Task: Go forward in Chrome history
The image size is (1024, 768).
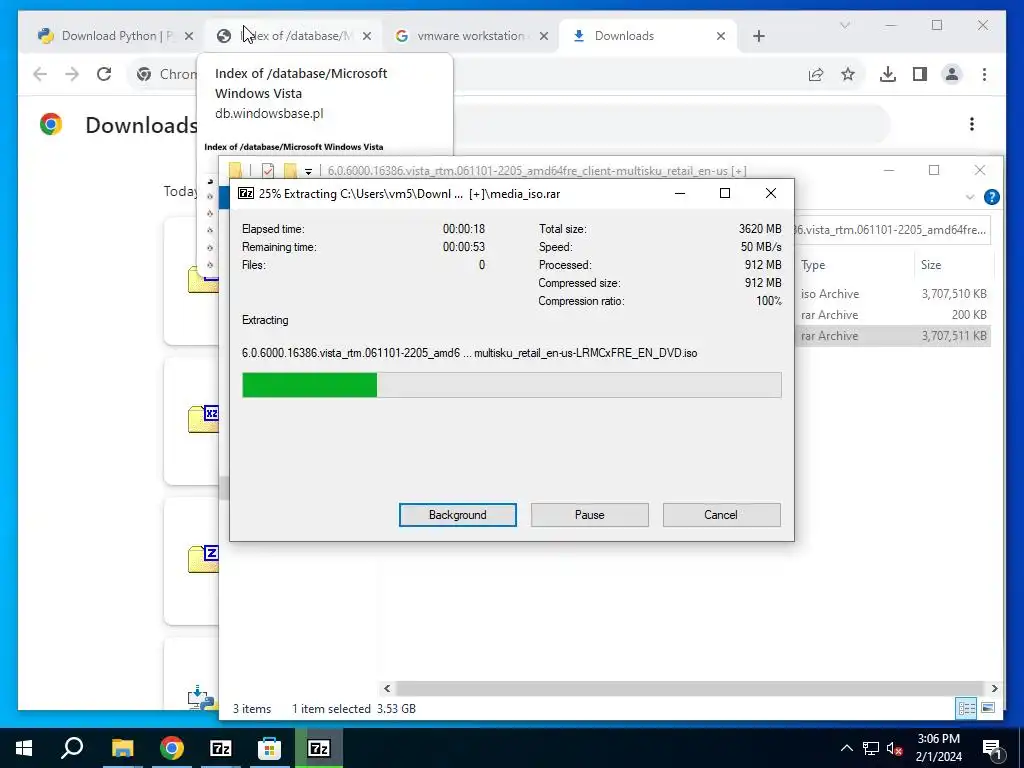Action: point(72,74)
